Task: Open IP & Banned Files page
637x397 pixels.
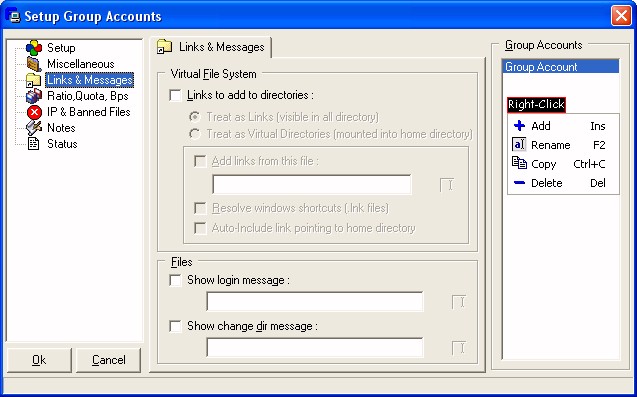Action: coord(89,112)
